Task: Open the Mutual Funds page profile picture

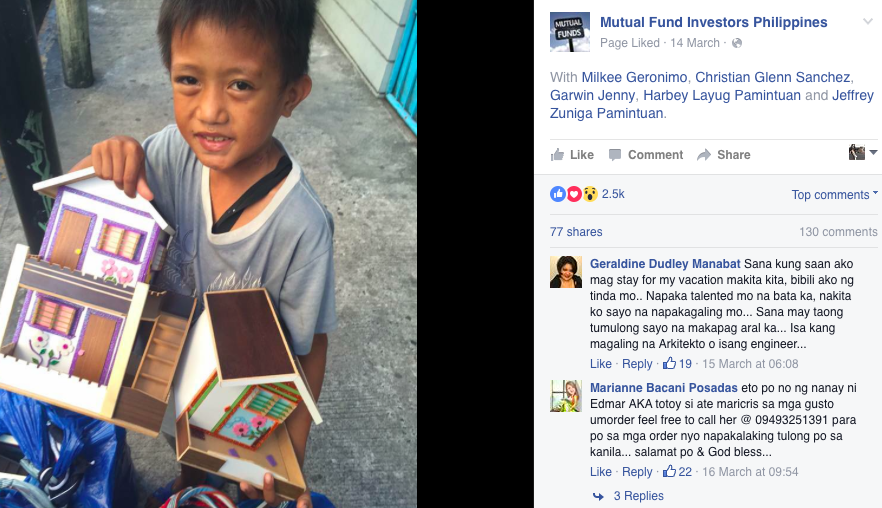Action: [x=570, y=32]
